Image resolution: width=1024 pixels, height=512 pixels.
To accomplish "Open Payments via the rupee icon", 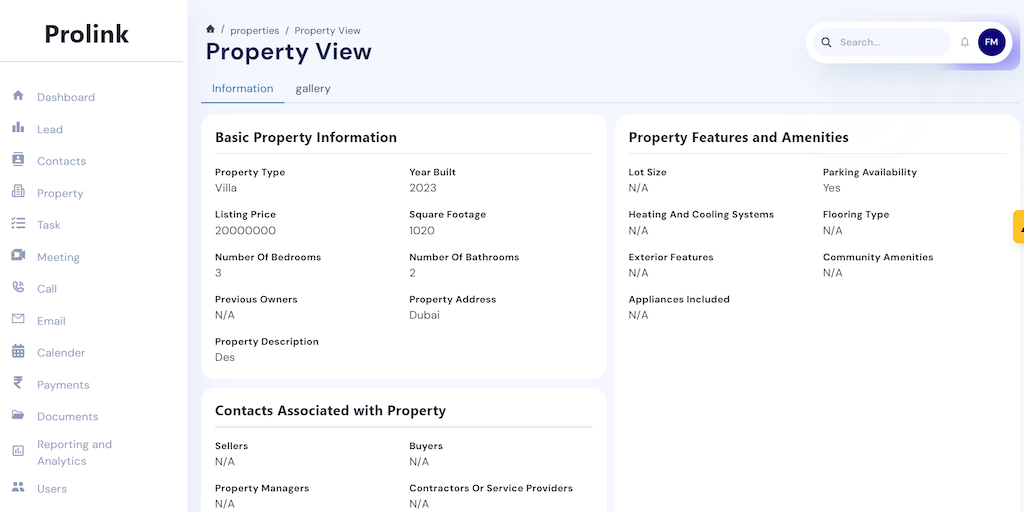I will 18,384.
